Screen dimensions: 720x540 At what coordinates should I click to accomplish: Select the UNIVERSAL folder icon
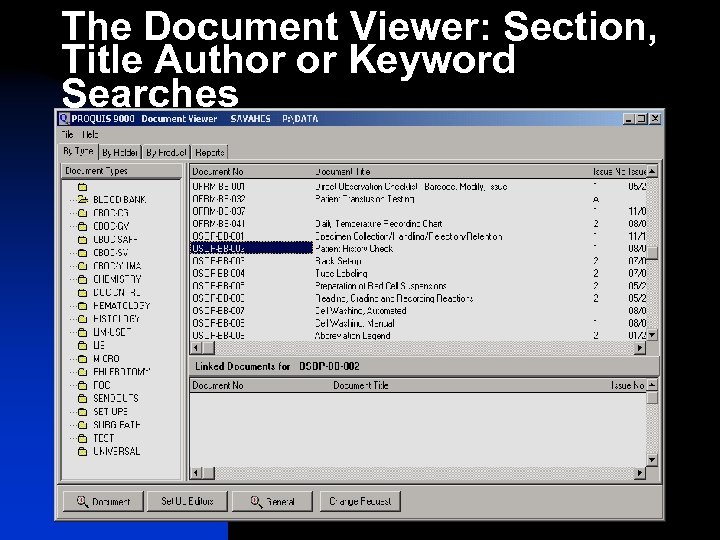click(x=82, y=451)
